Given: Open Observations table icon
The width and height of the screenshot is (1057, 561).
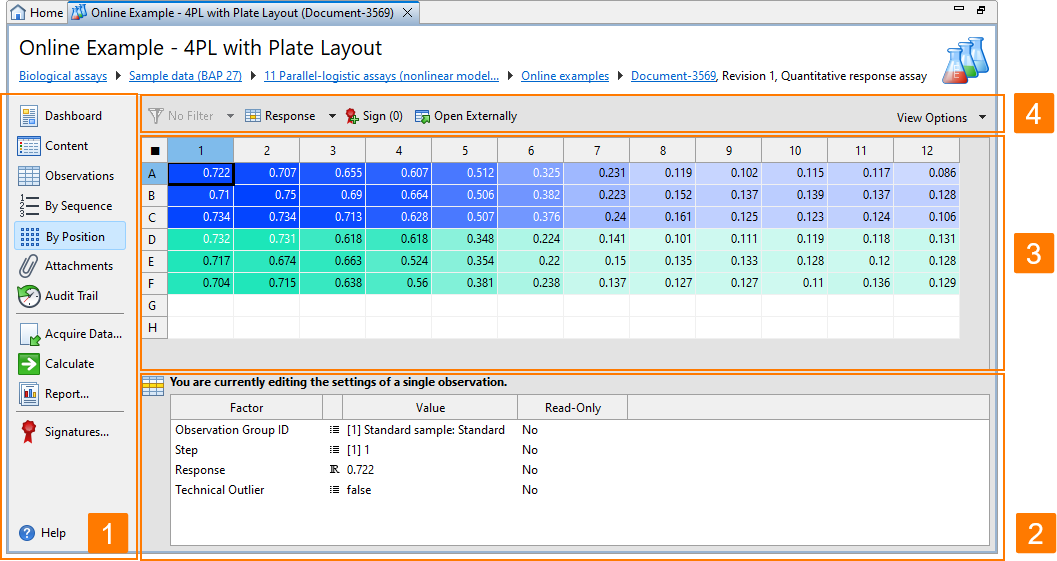Looking at the screenshot, I should pos(28,176).
